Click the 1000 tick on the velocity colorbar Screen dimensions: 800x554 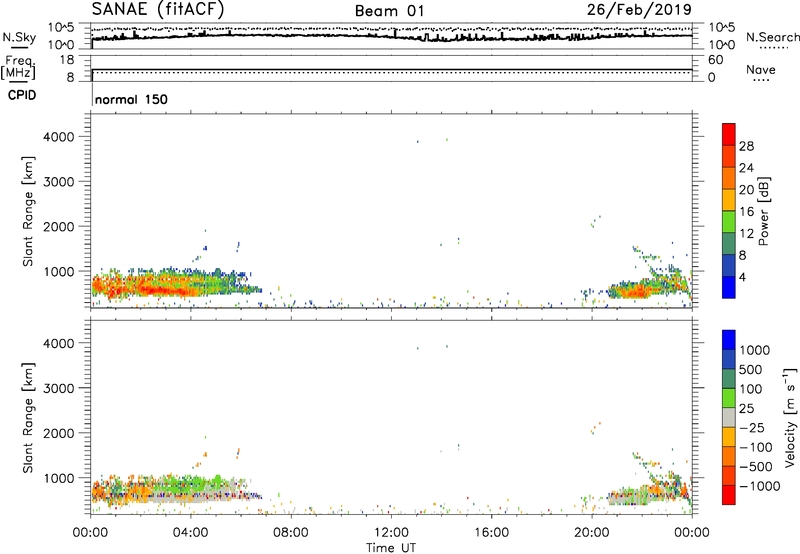click(x=754, y=350)
